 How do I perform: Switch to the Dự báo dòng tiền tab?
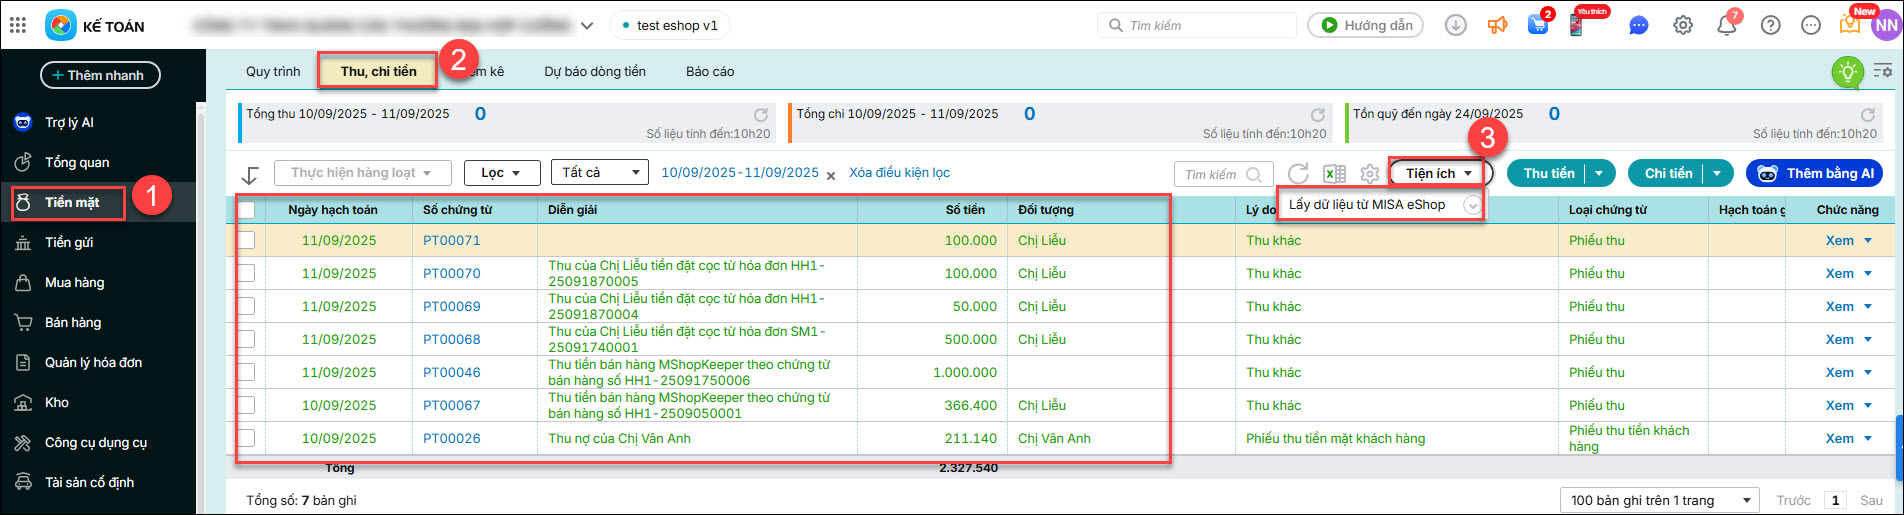point(595,72)
